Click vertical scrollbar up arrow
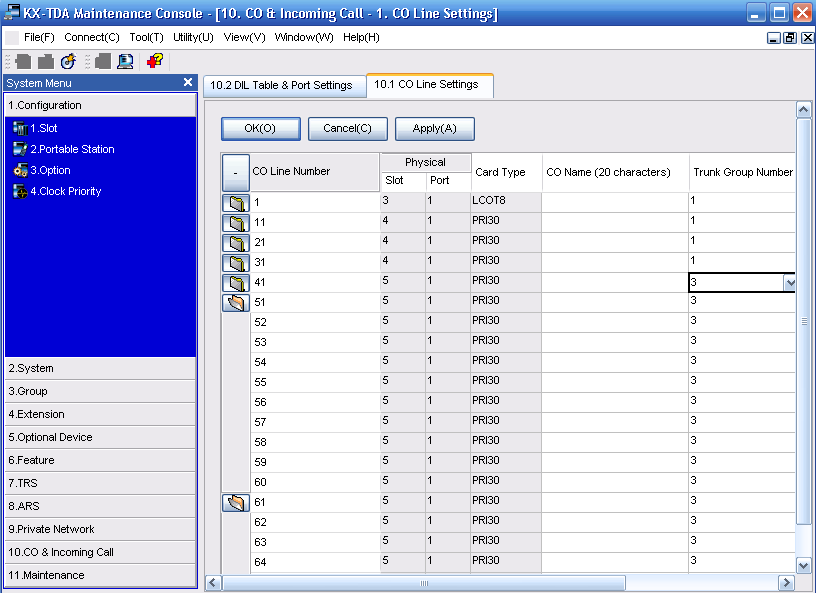 point(803,110)
